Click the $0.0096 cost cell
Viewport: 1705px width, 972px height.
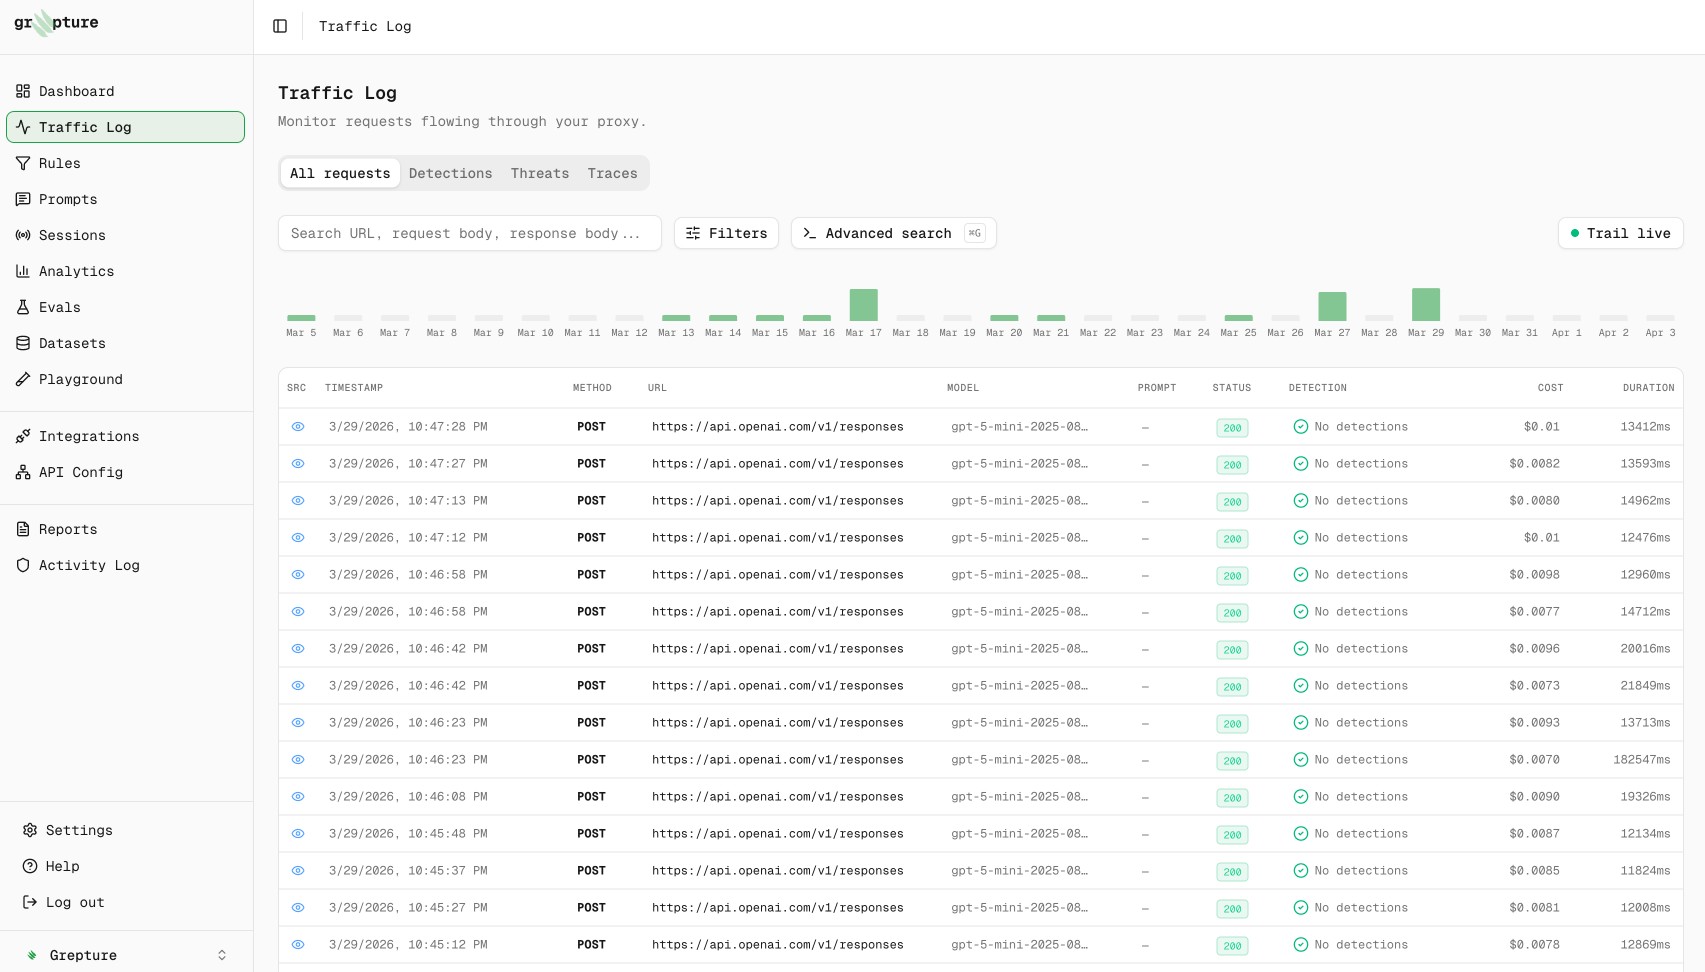pyautogui.click(x=1535, y=649)
